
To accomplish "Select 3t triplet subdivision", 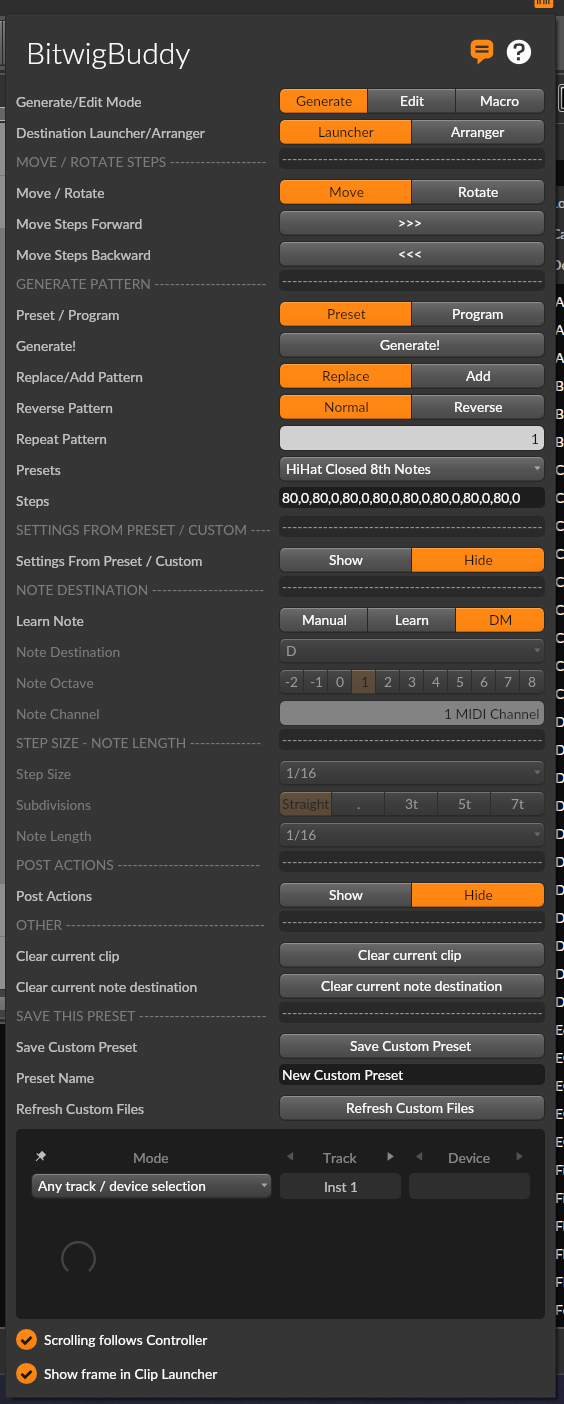I will coord(411,804).
